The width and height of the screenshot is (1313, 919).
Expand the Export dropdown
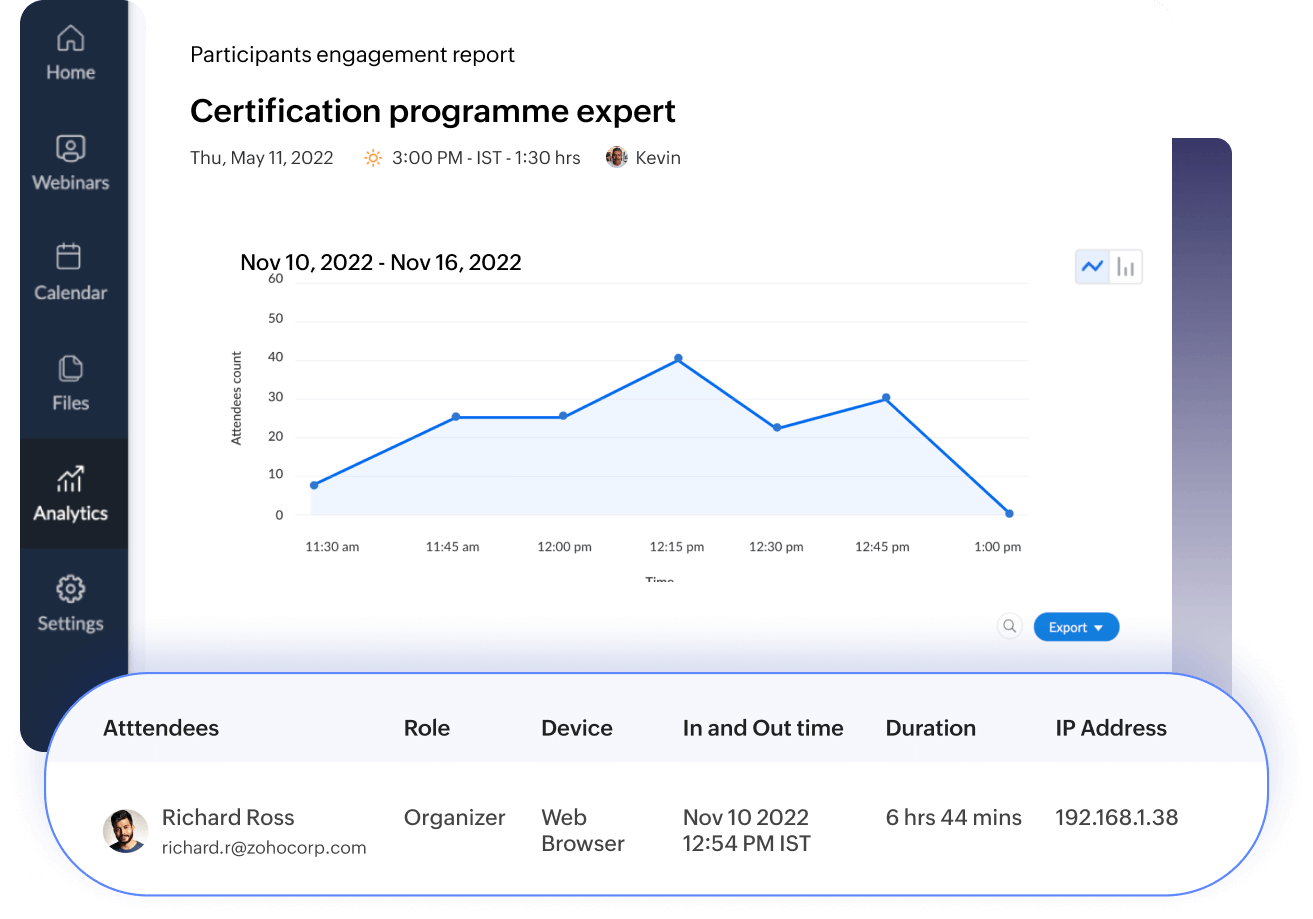[x=1076, y=627]
